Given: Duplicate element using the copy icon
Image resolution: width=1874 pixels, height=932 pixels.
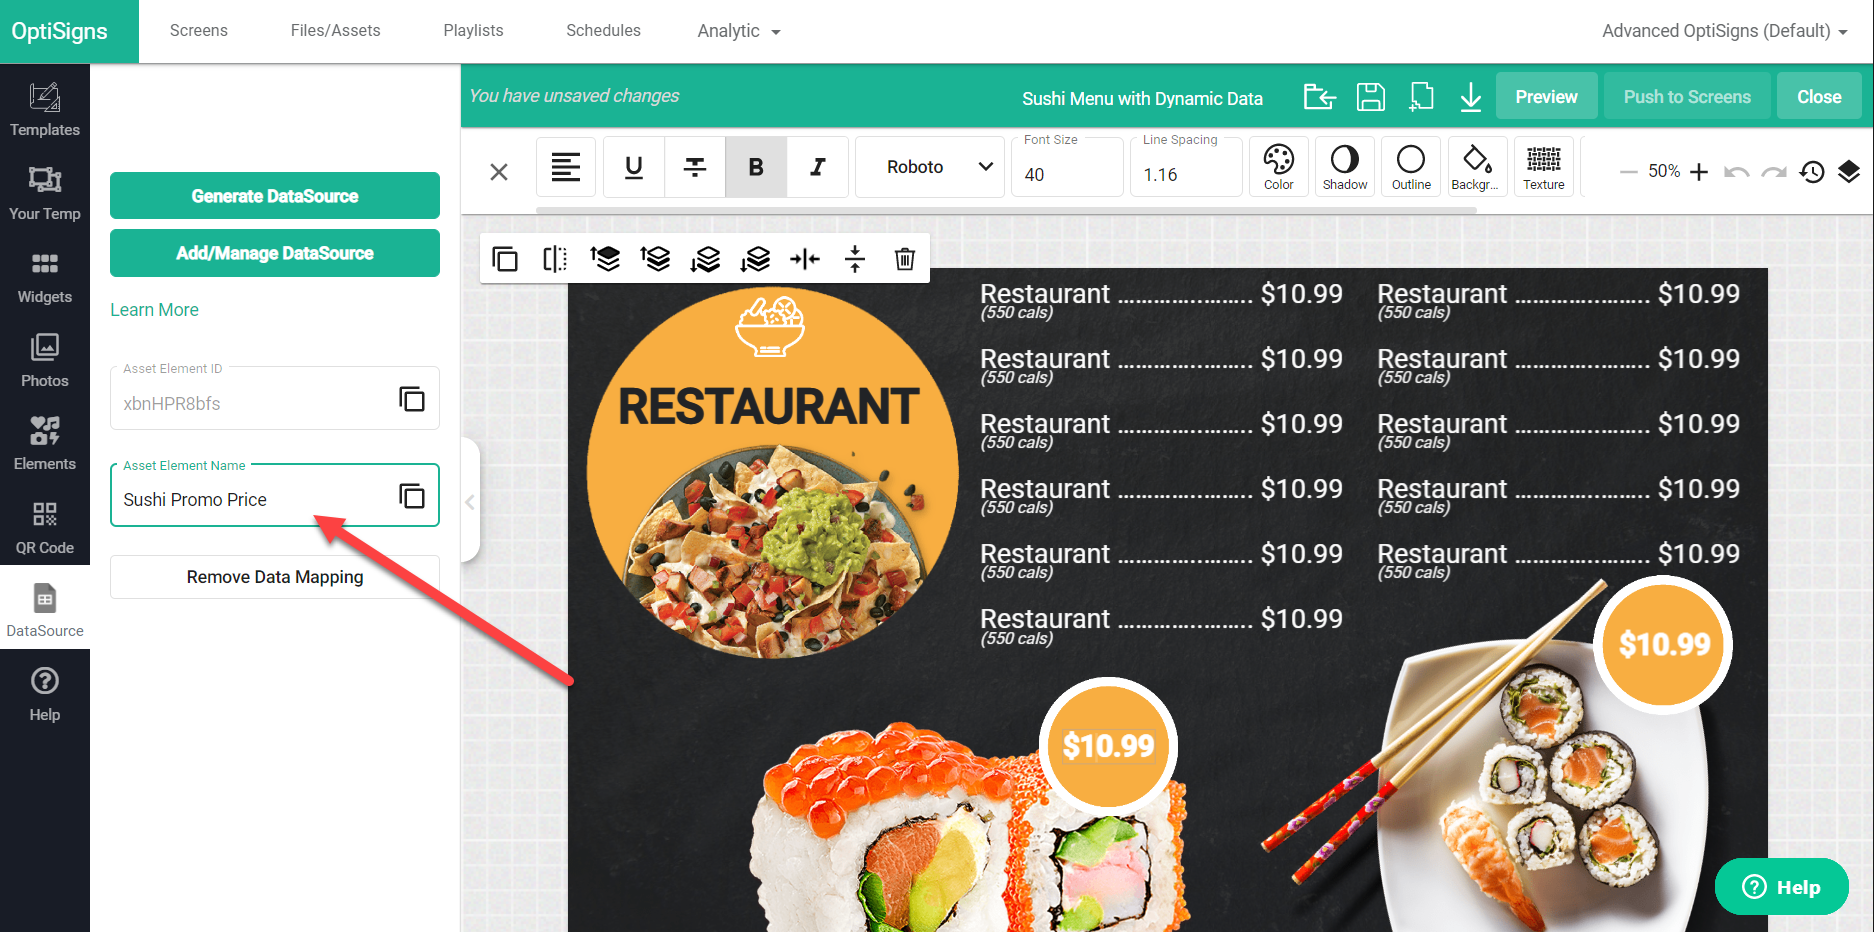Looking at the screenshot, I should (505, 259).
